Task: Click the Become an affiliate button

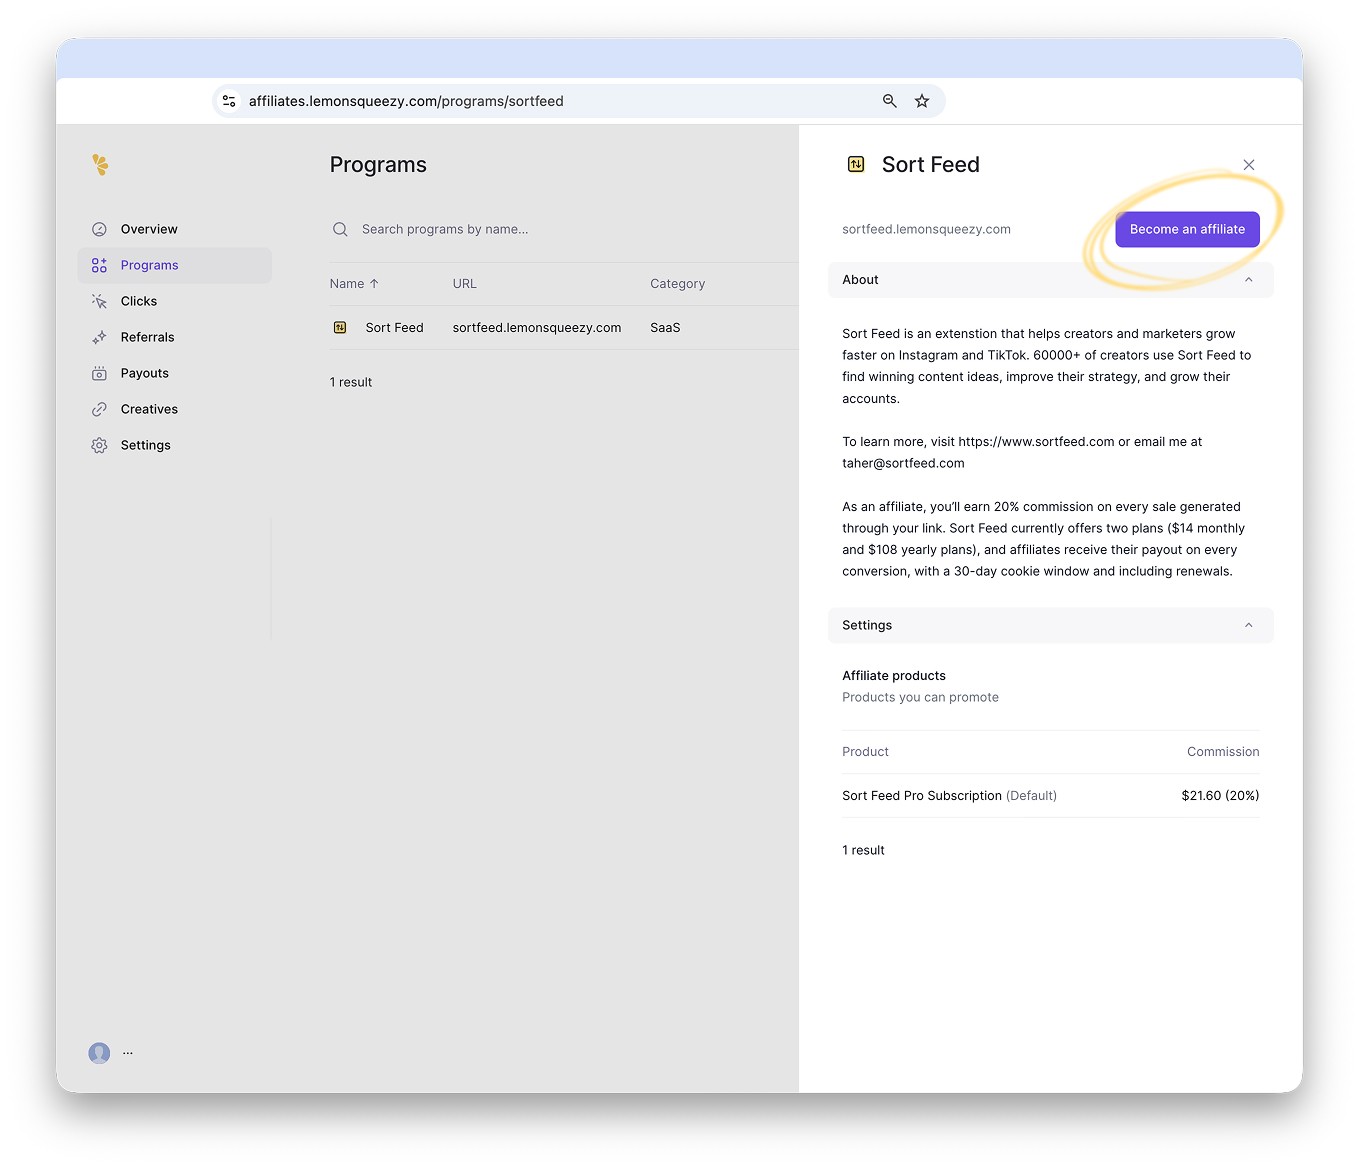Action: coord(1187,229)
